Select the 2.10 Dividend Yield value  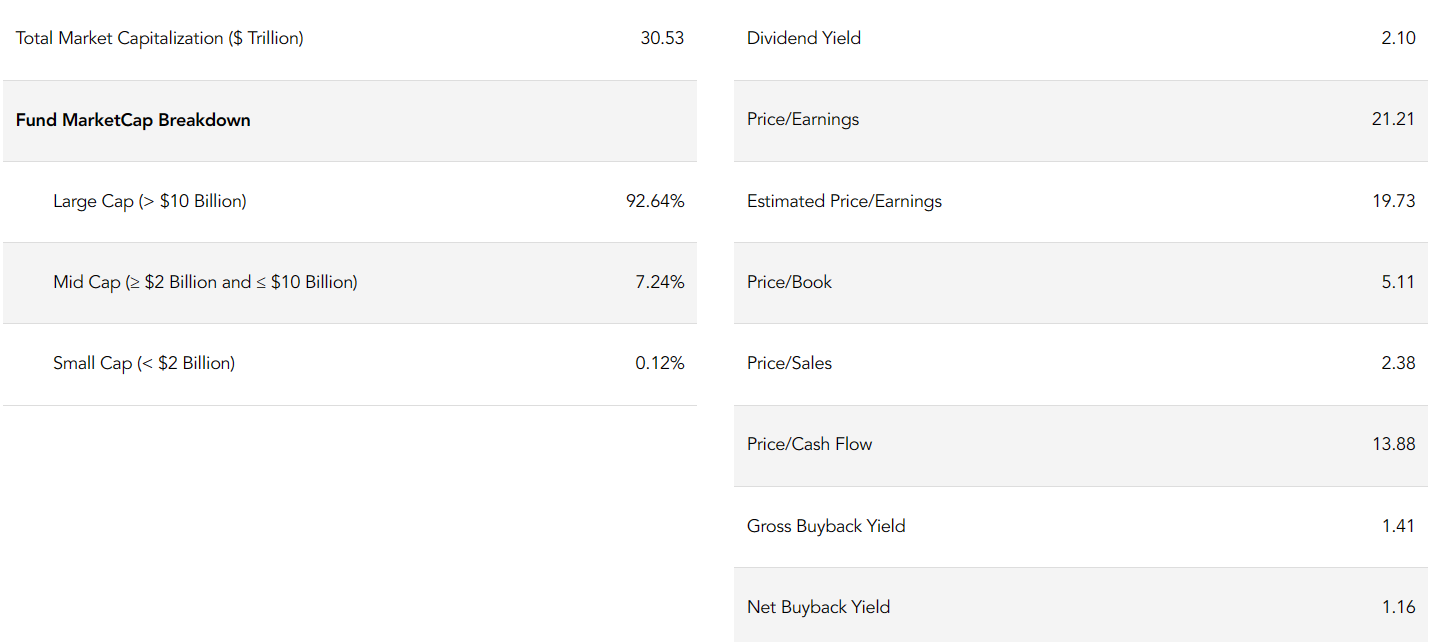pyautogui.click(x=1398, y=38)
